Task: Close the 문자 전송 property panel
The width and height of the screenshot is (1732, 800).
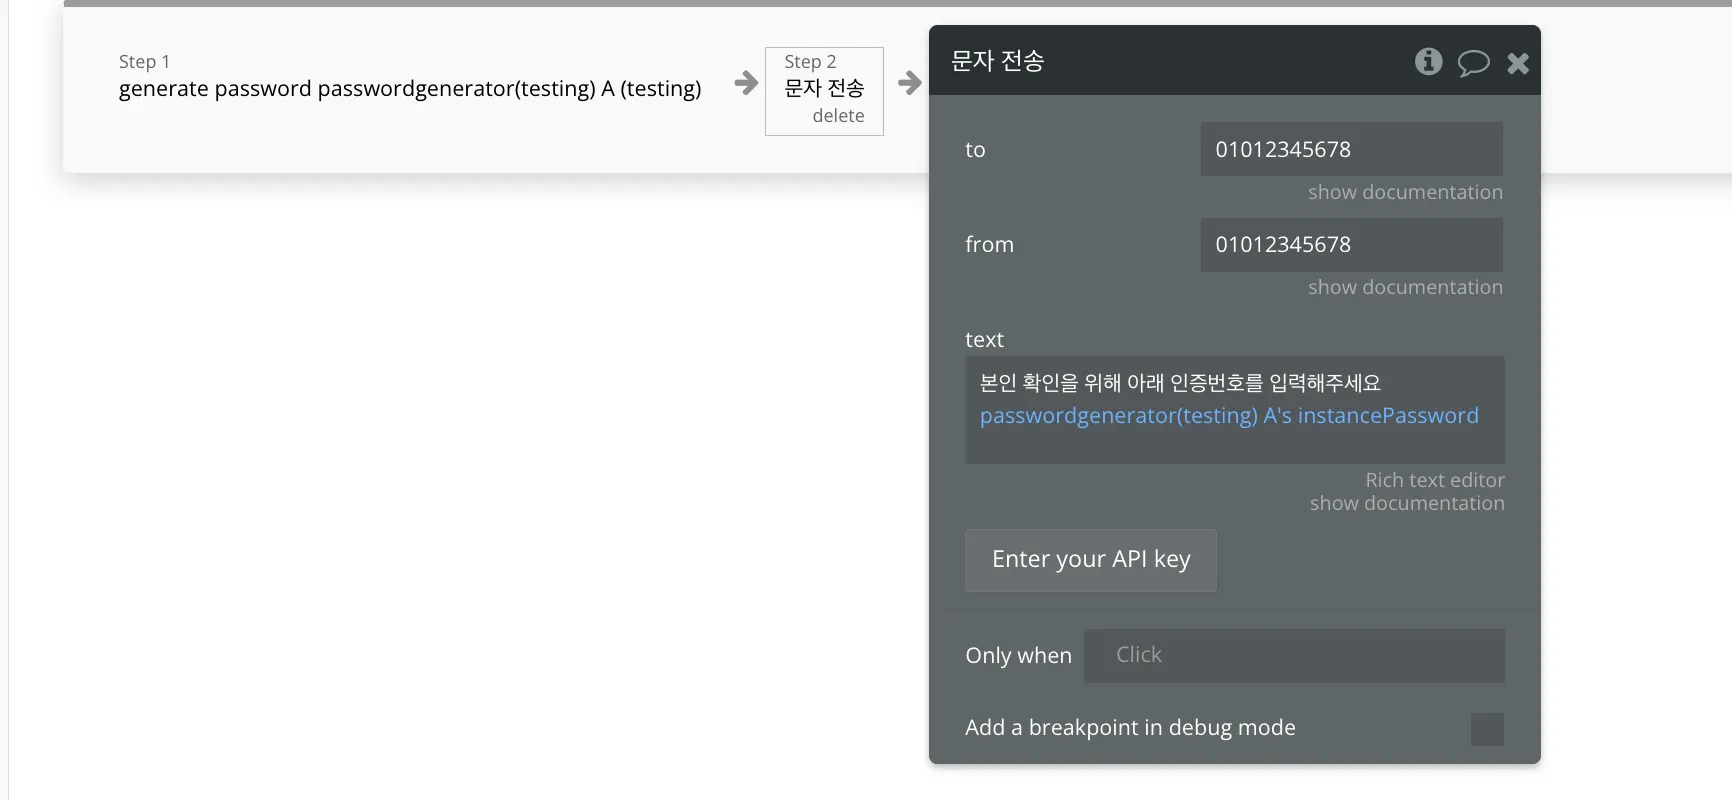Action: [1518, 63]
